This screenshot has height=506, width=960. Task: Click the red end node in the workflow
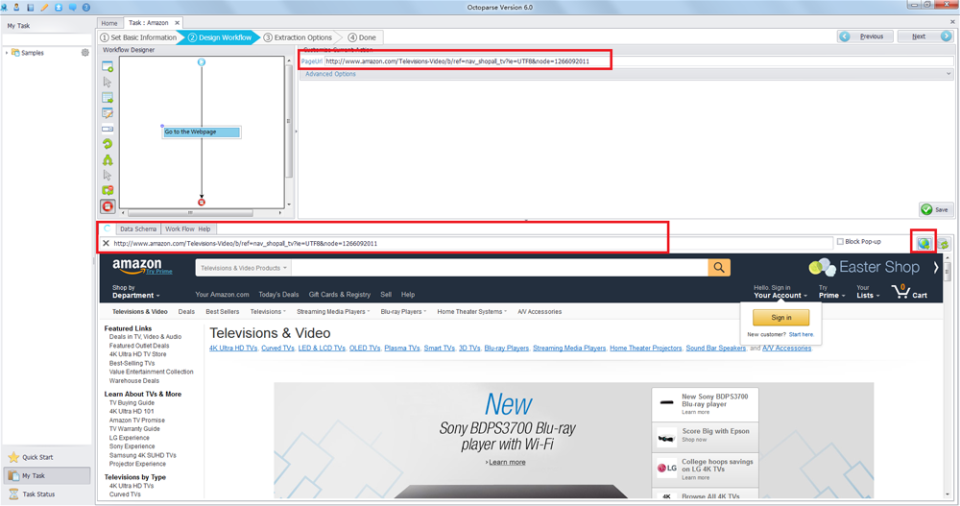tap(201, 202)
